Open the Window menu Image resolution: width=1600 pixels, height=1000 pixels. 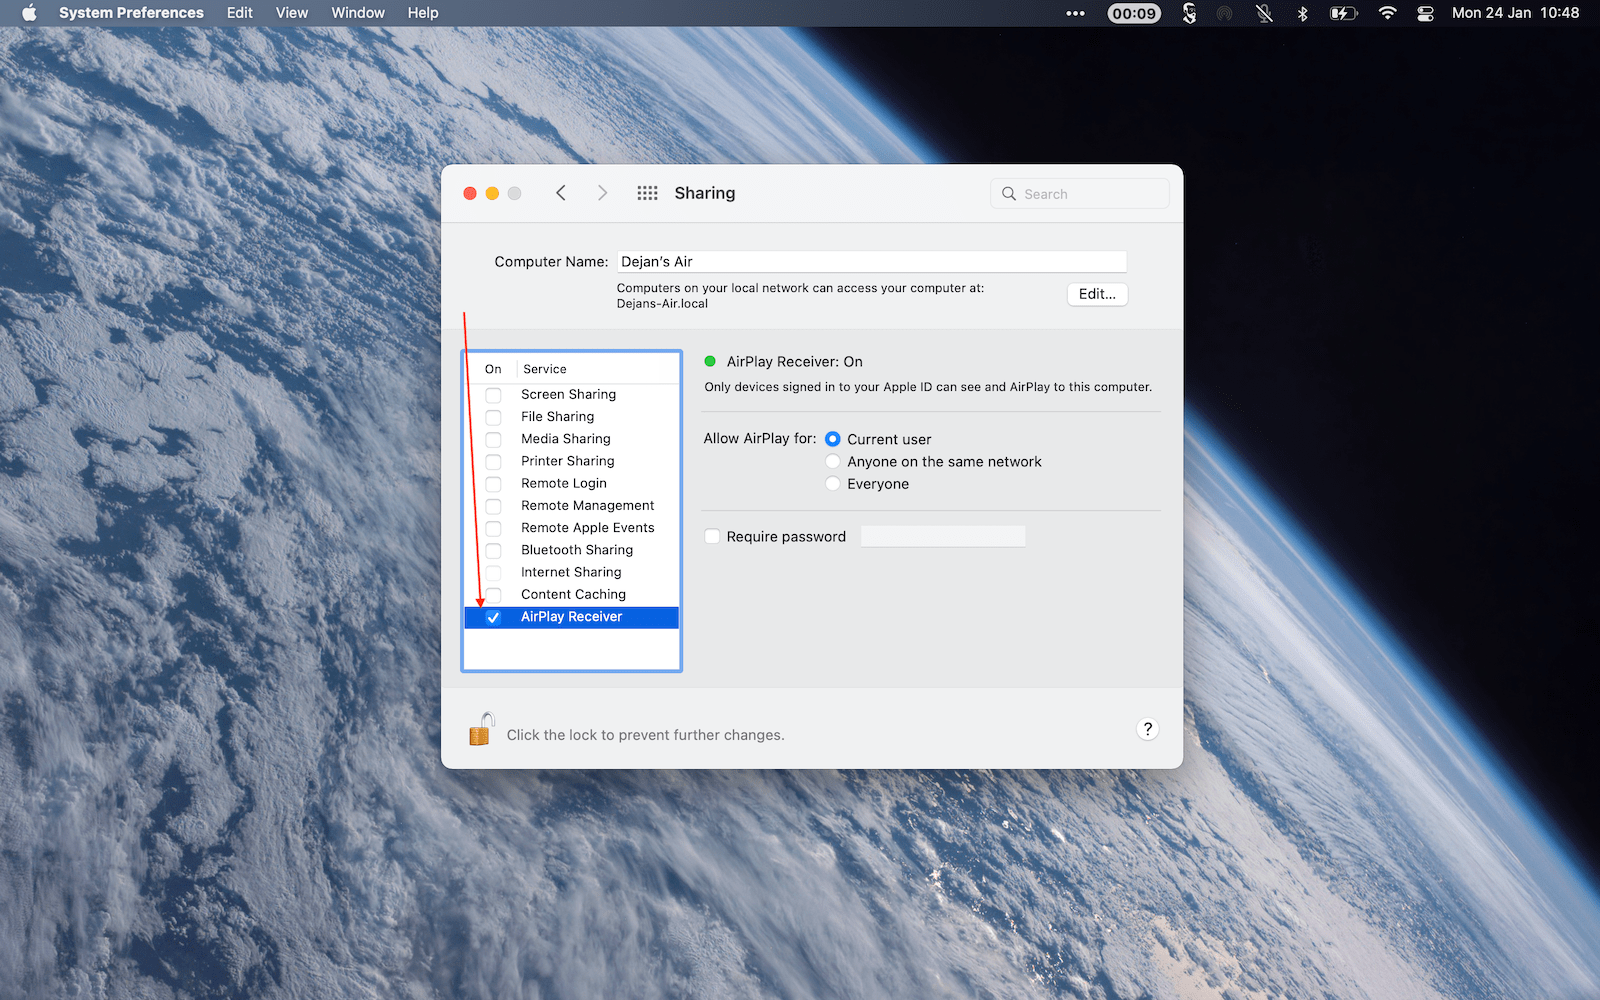click(358, 13)
